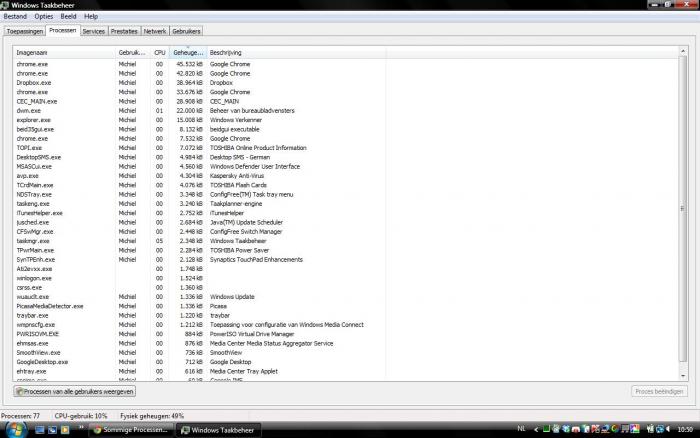
Task: Show hidden system tray icons arrow
Action: click(536, 430)
